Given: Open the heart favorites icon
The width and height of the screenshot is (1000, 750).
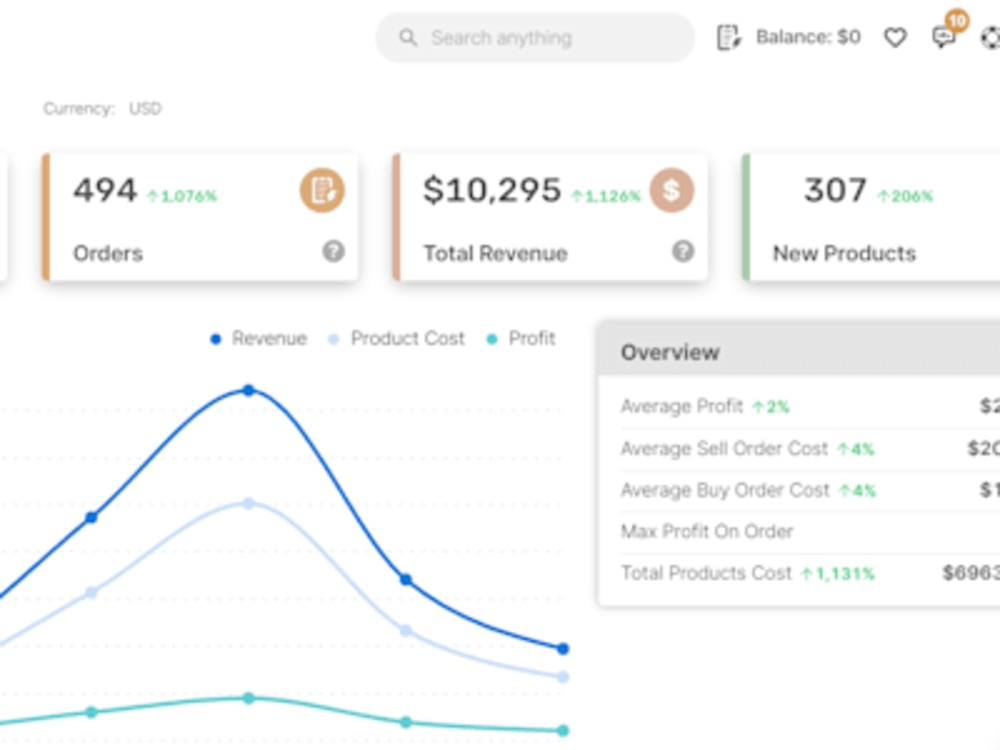Looking at the screenshot, I should [895, 38].
